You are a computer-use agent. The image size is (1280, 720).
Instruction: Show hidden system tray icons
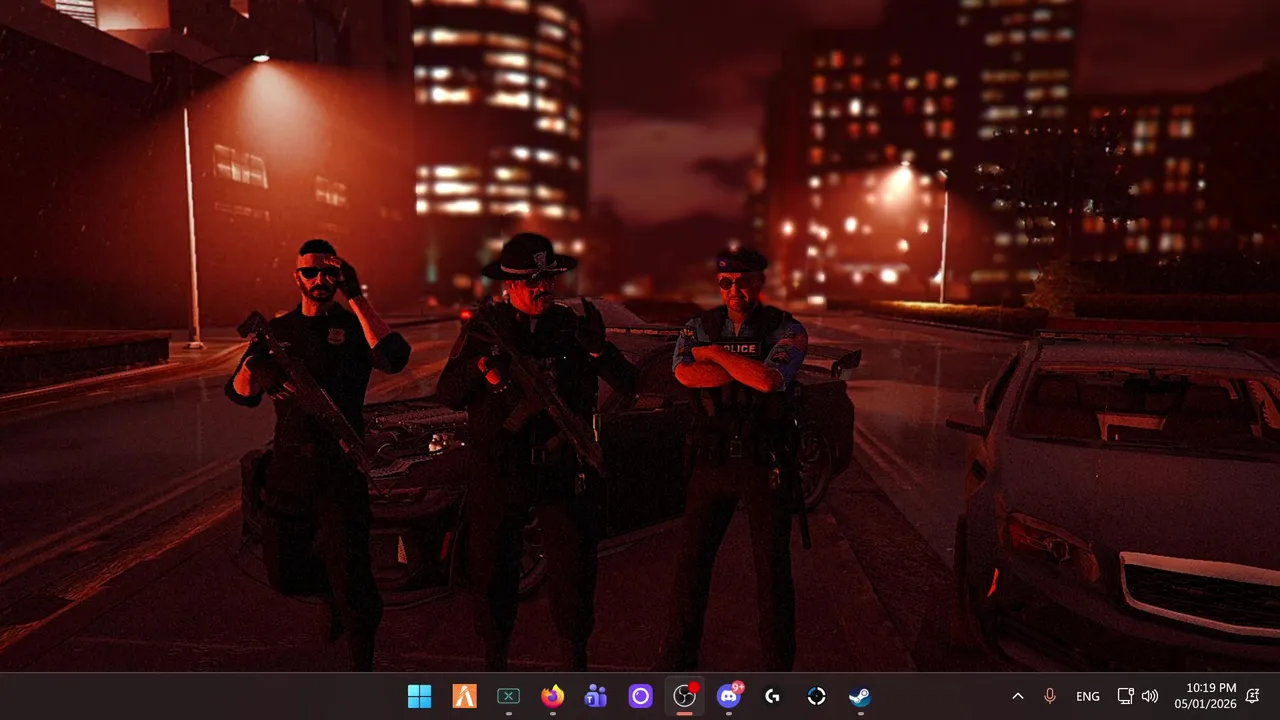[x=1018, y=696]
